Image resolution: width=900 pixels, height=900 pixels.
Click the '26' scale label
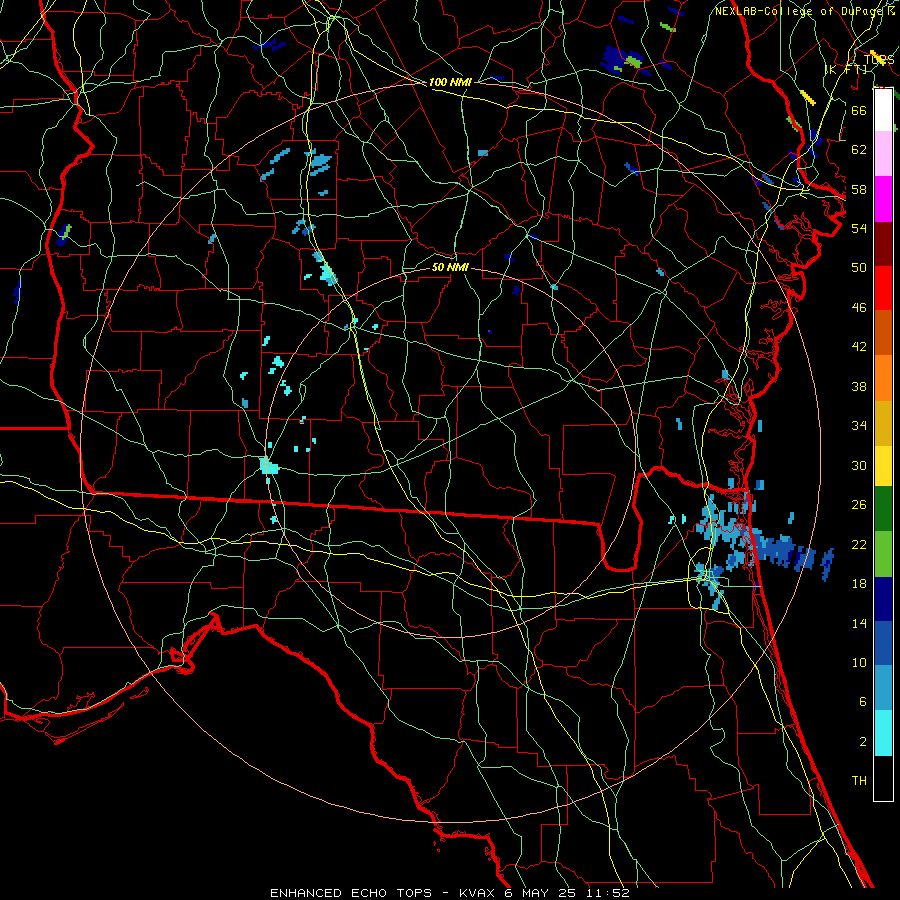point(859,505)
